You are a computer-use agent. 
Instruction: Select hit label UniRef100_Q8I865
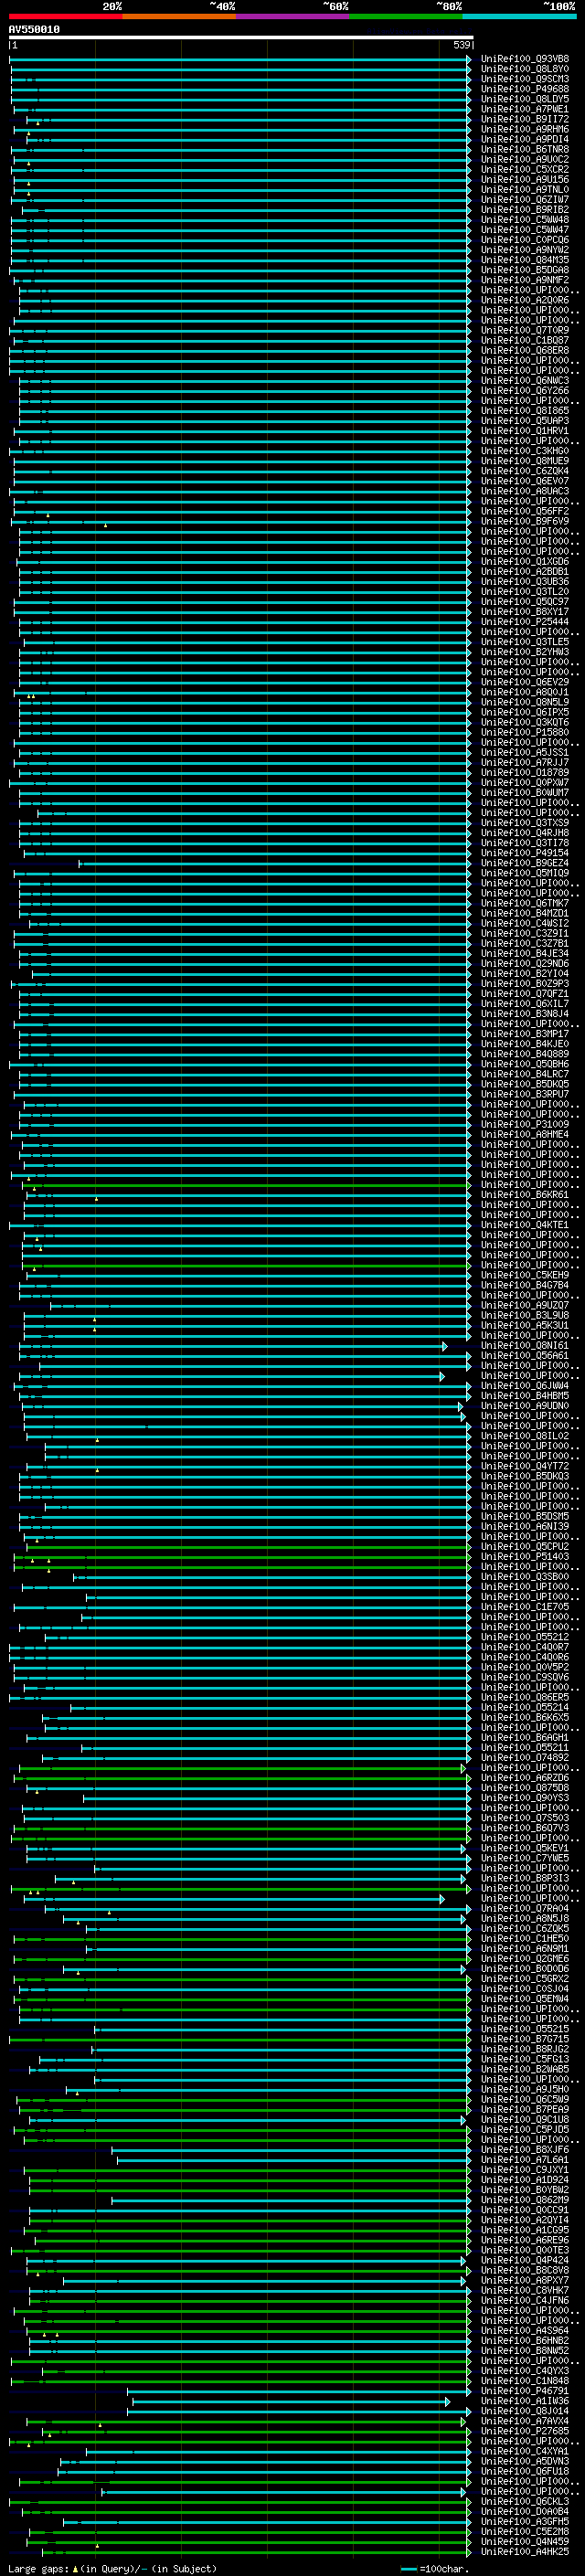(x=525, y=411)
